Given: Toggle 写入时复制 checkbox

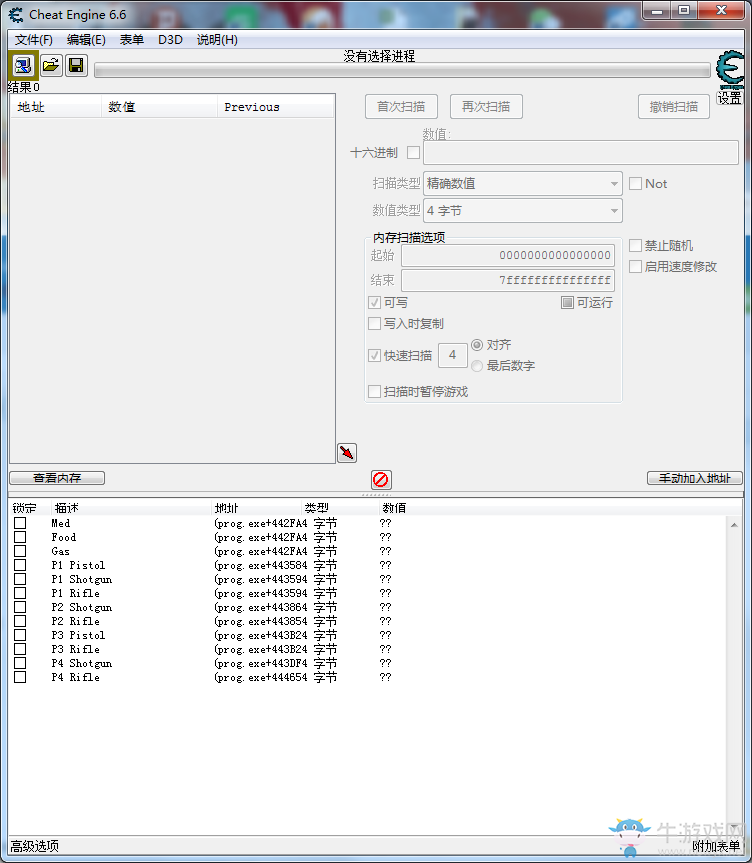Looking at the screenshot, I should [374, 323].
